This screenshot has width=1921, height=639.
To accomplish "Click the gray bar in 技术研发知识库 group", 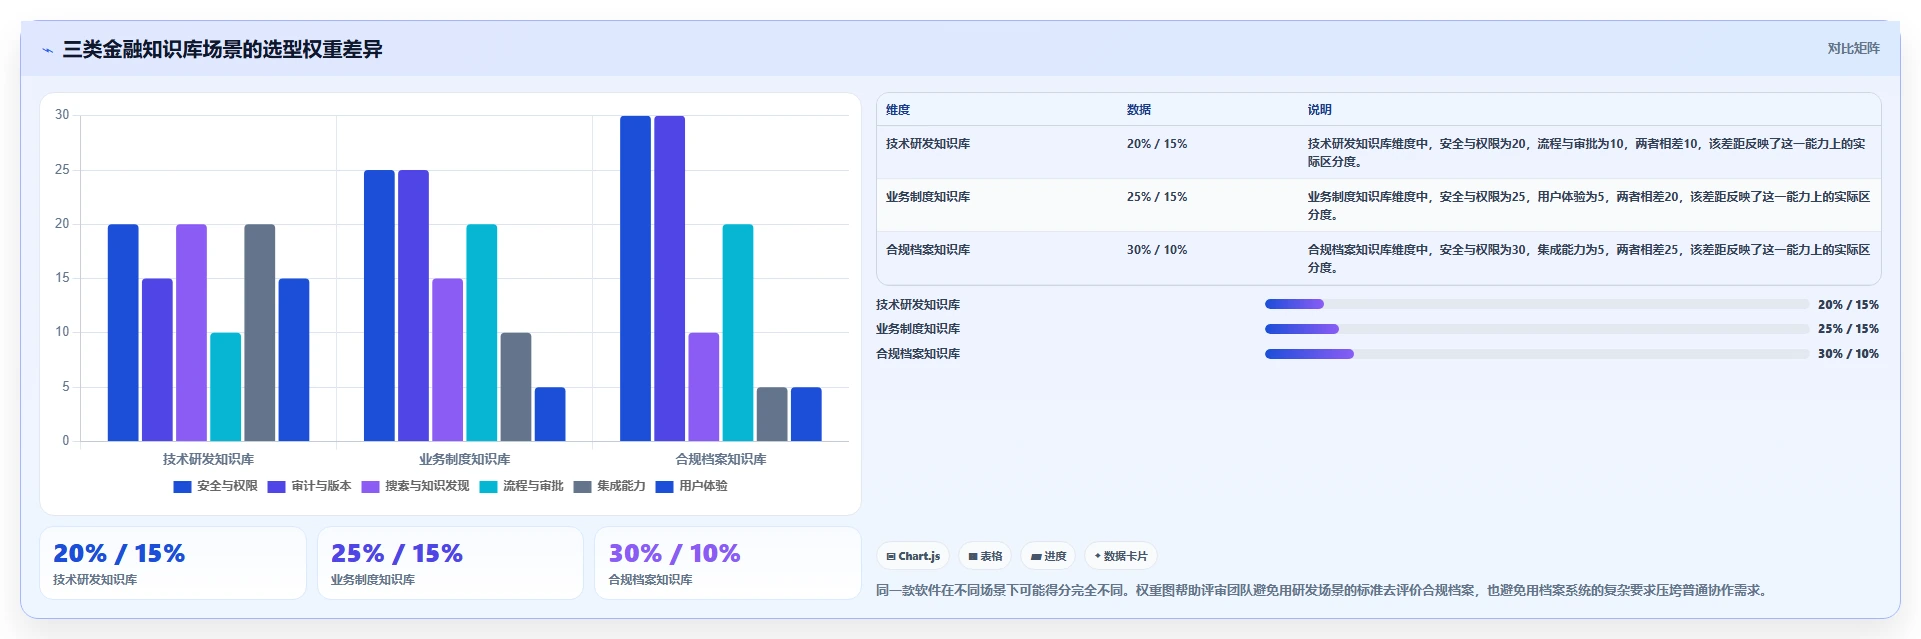I will [x=259, y=333].
